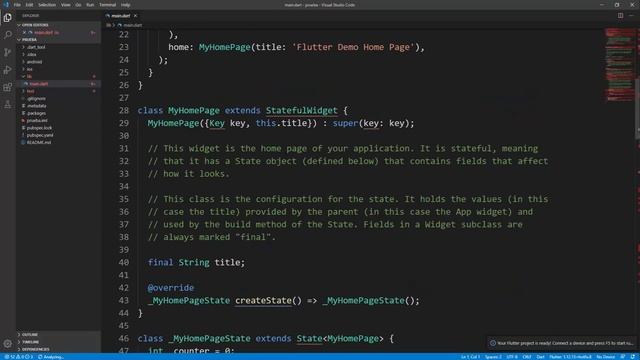This screenshot has width=640, height=360.
Task: Open the Terminal menu
Action: point(108,5)
